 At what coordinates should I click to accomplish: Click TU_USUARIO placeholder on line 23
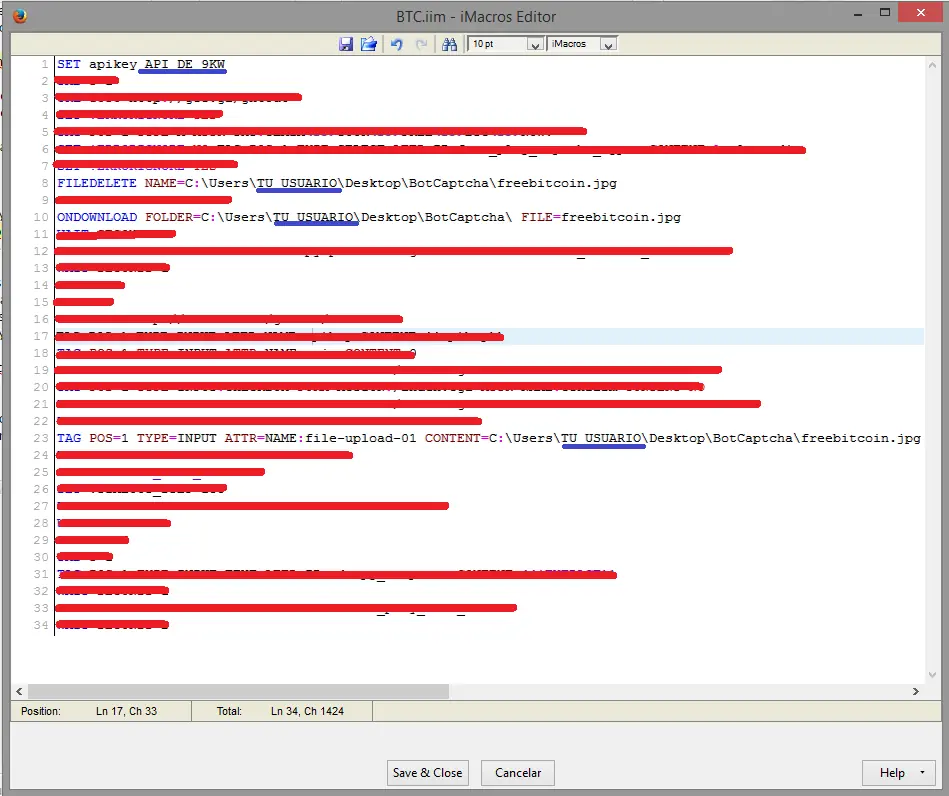[601, 438]
